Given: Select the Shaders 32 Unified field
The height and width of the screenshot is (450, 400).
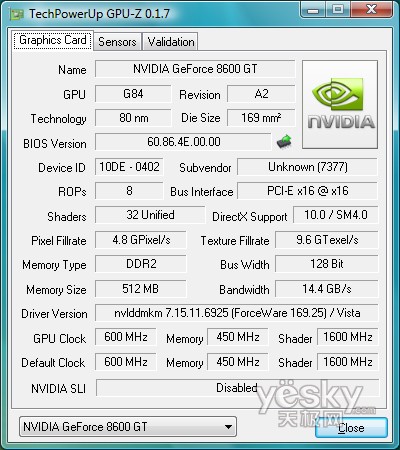Looking at the screenshot, I should tap(150, 215).
